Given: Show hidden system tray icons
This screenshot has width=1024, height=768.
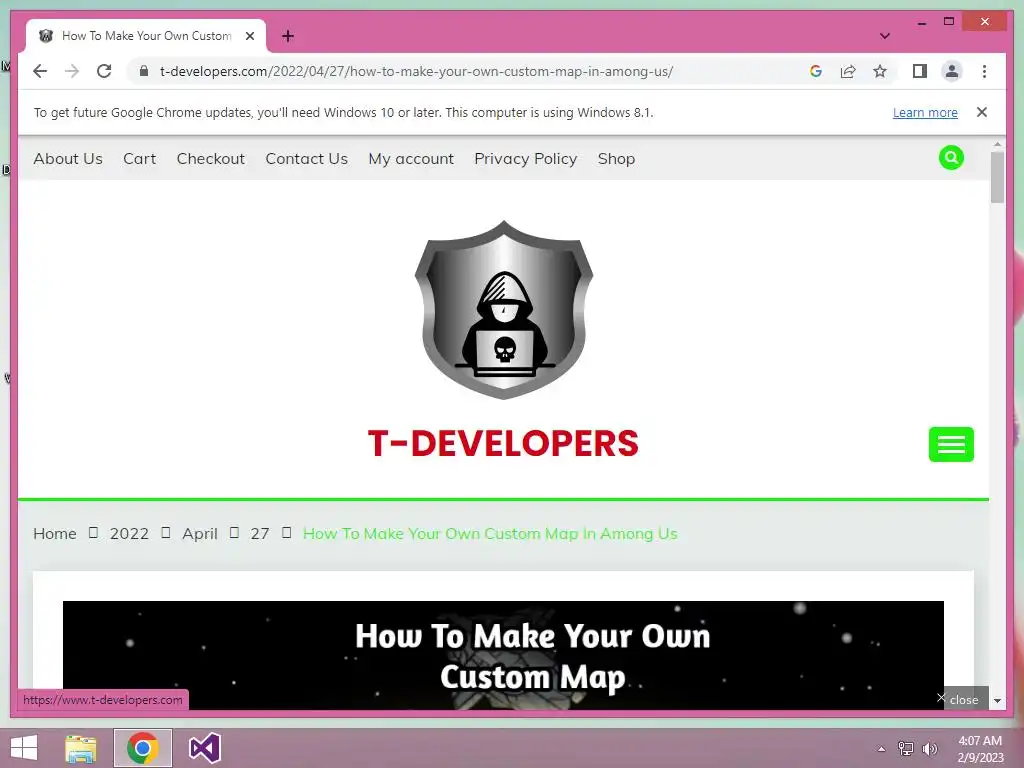Looking at the screenshot, I should (x=881, y=749).
